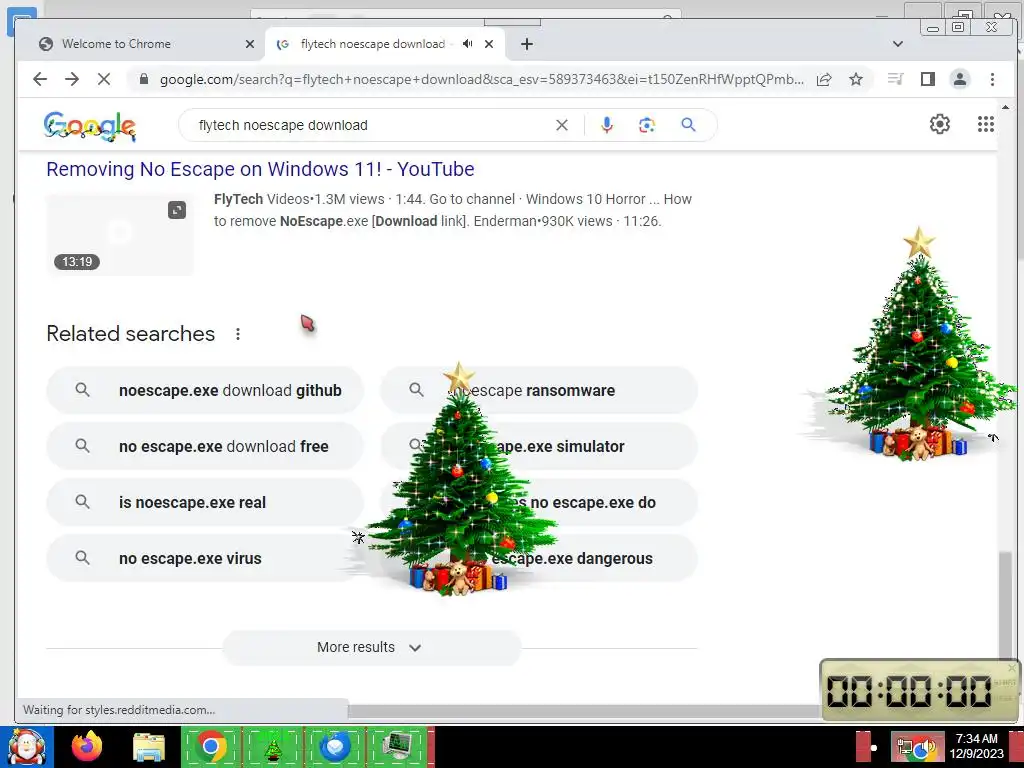
Task: Expand More results
Action: (x=372, y=647)
